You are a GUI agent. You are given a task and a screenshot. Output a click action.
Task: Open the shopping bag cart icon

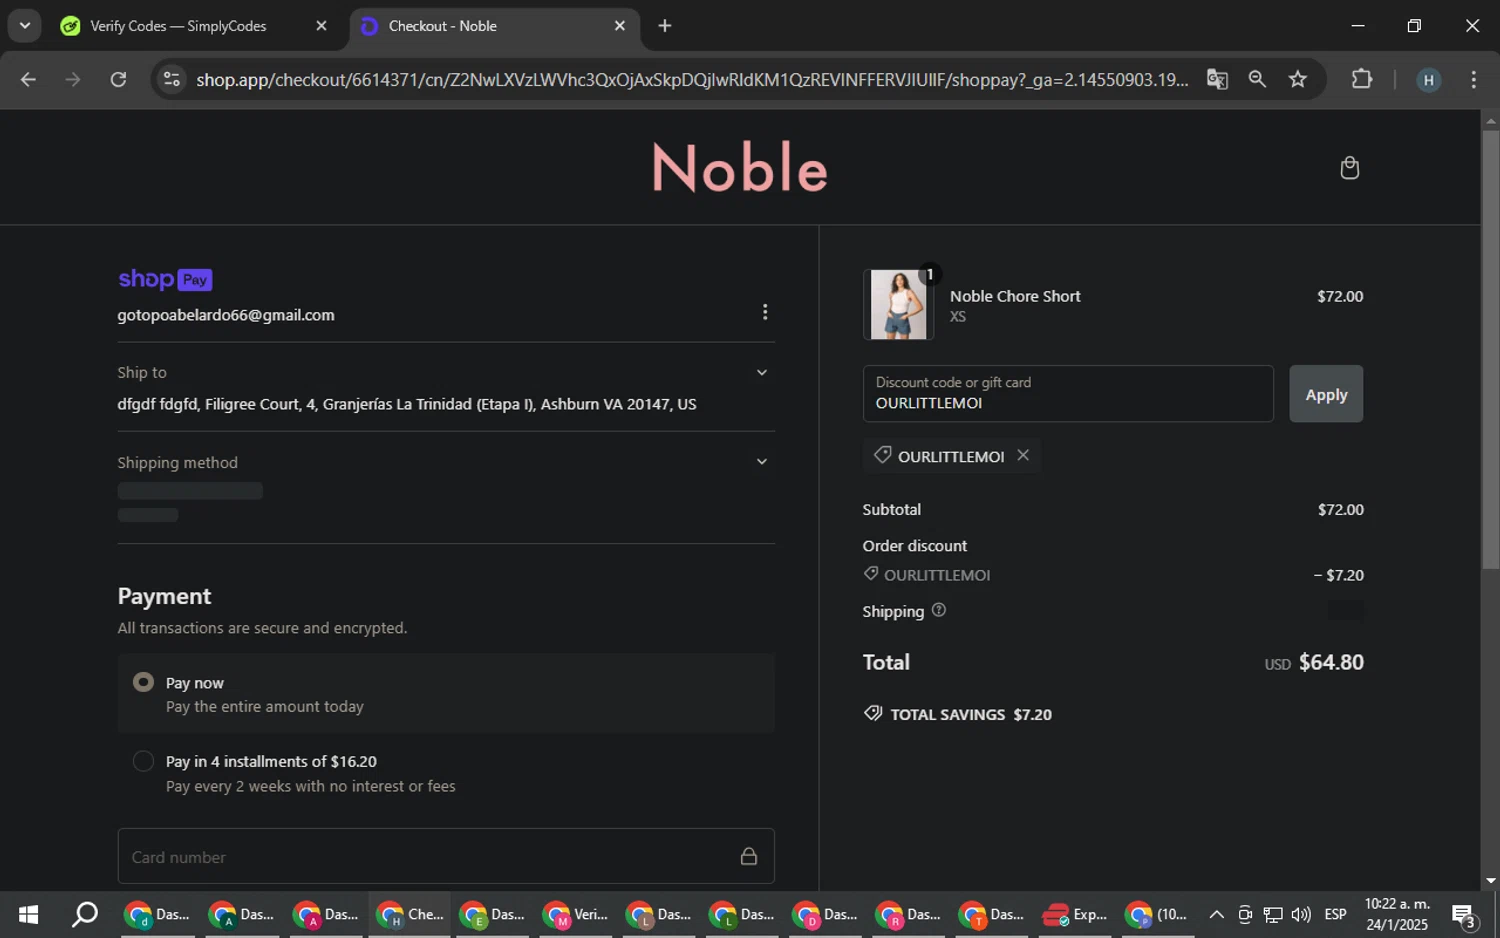1349,167
